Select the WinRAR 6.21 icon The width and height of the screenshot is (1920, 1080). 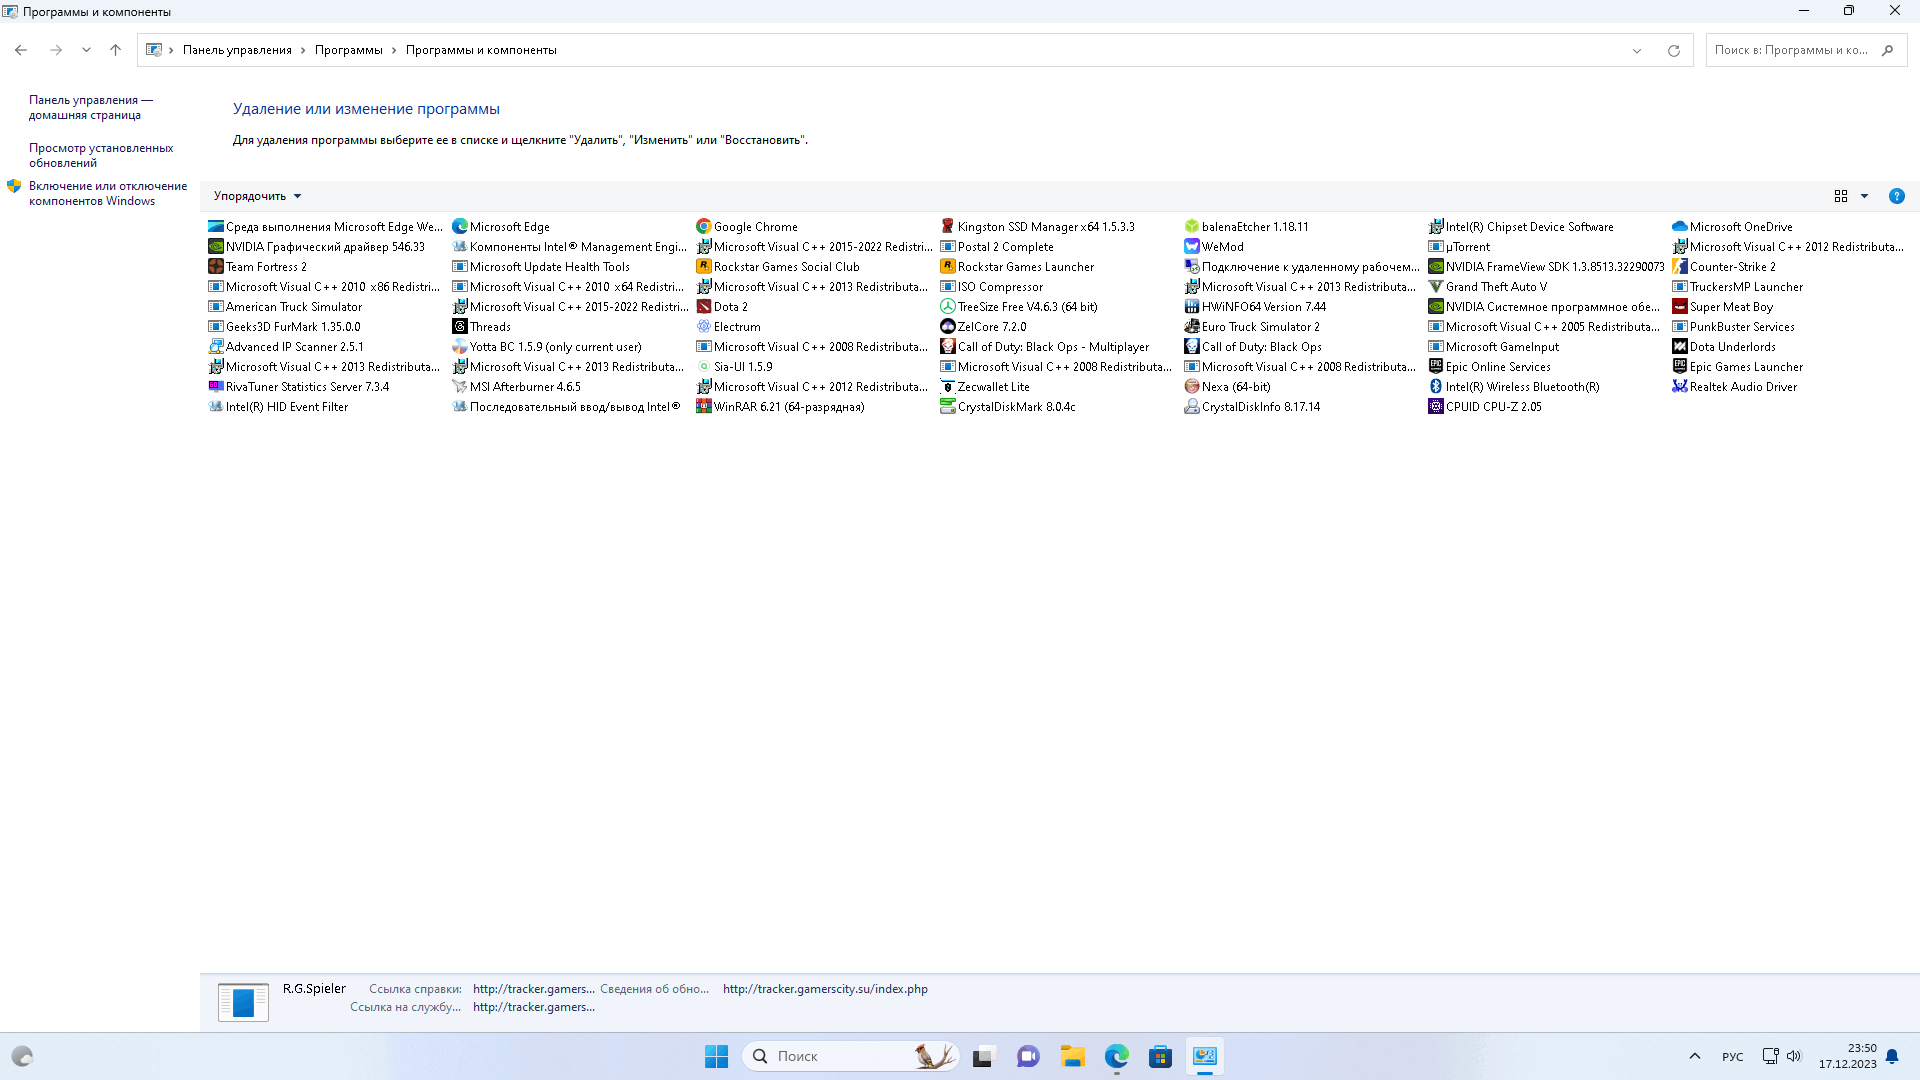(x=704, y=407)
